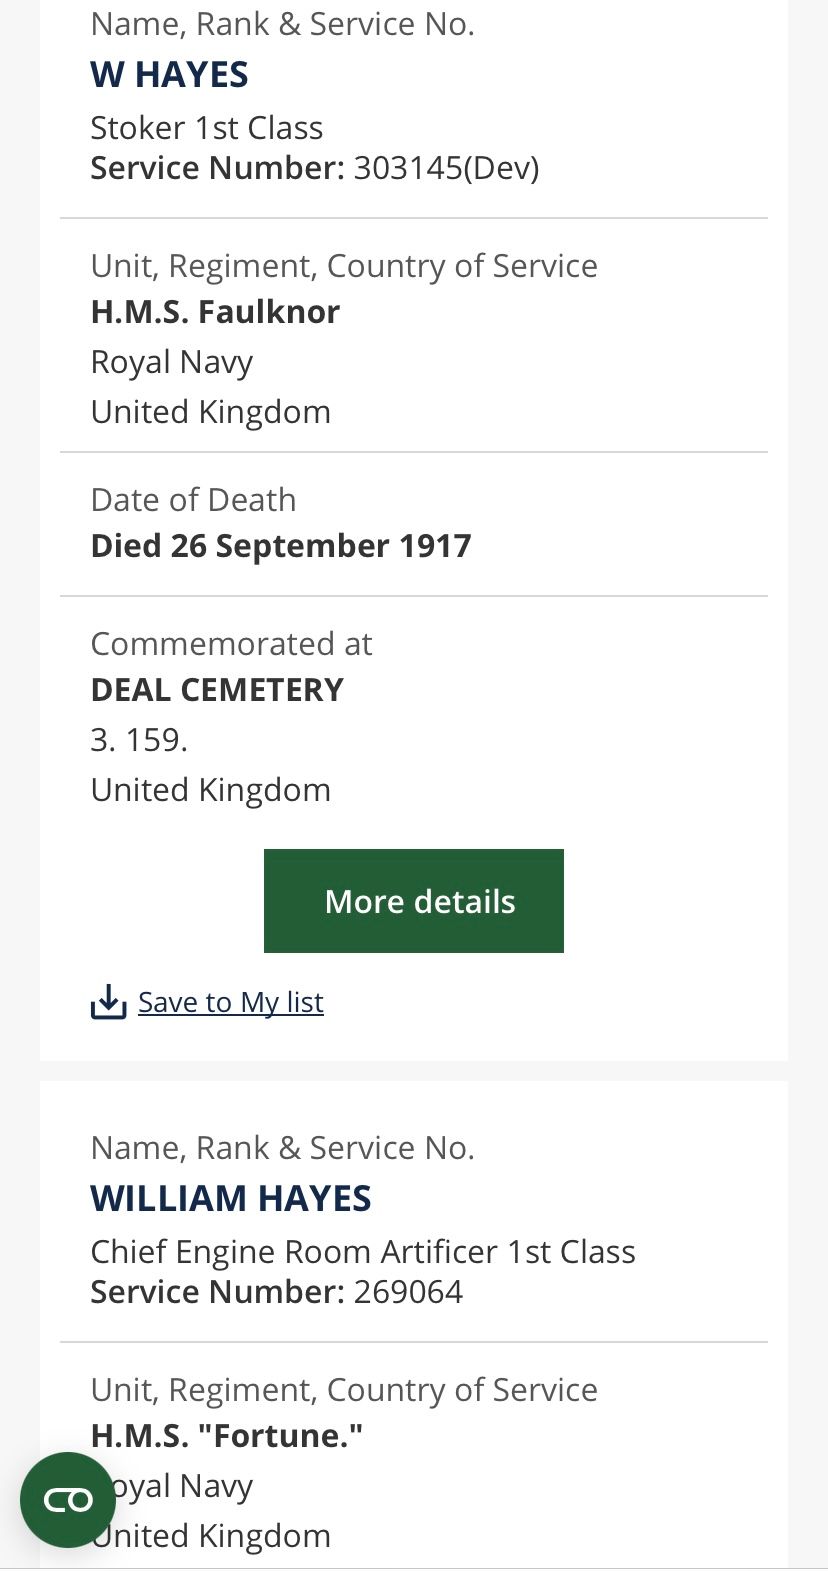Click the download icon beside Save to My list
The height and width of the screenshot is (1572, 828).
coord(108,1002)
